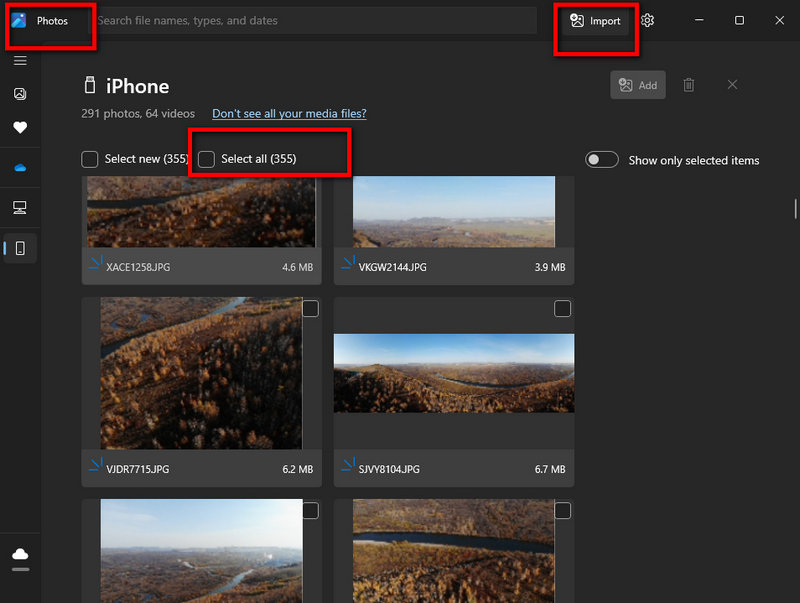
Task: Open the hamburger navigation menu
Action: [x=20, y=61]
